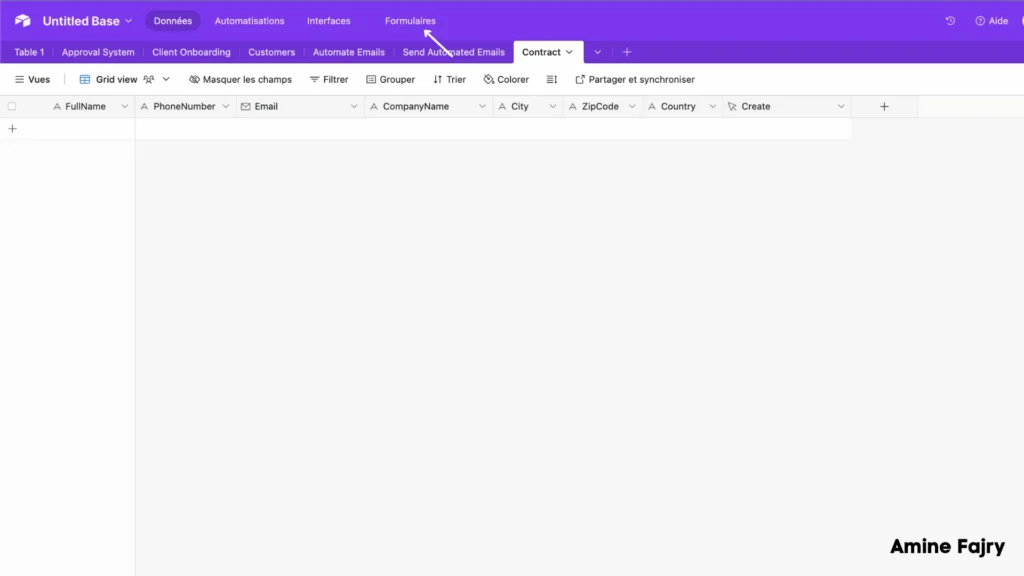The height and width of the screenshot is (576, 1024).
Task: Switch to the Données tab
Action: pos(173,21)
